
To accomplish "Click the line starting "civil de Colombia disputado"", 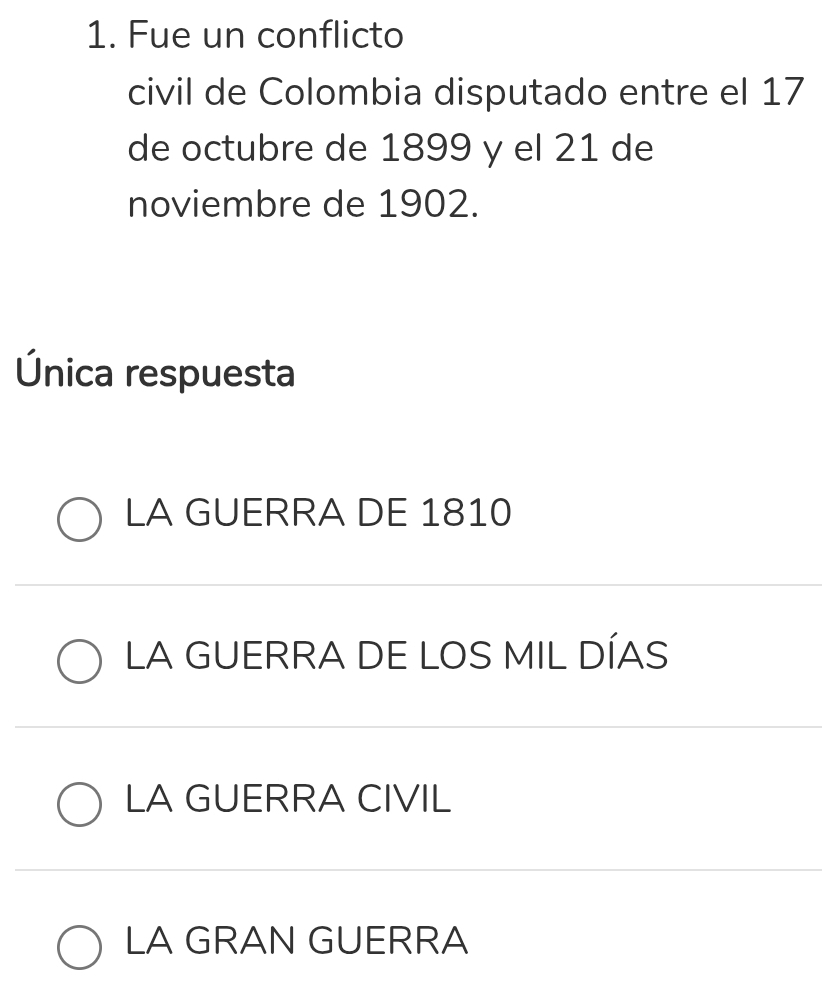I will [x=466, y=93].
